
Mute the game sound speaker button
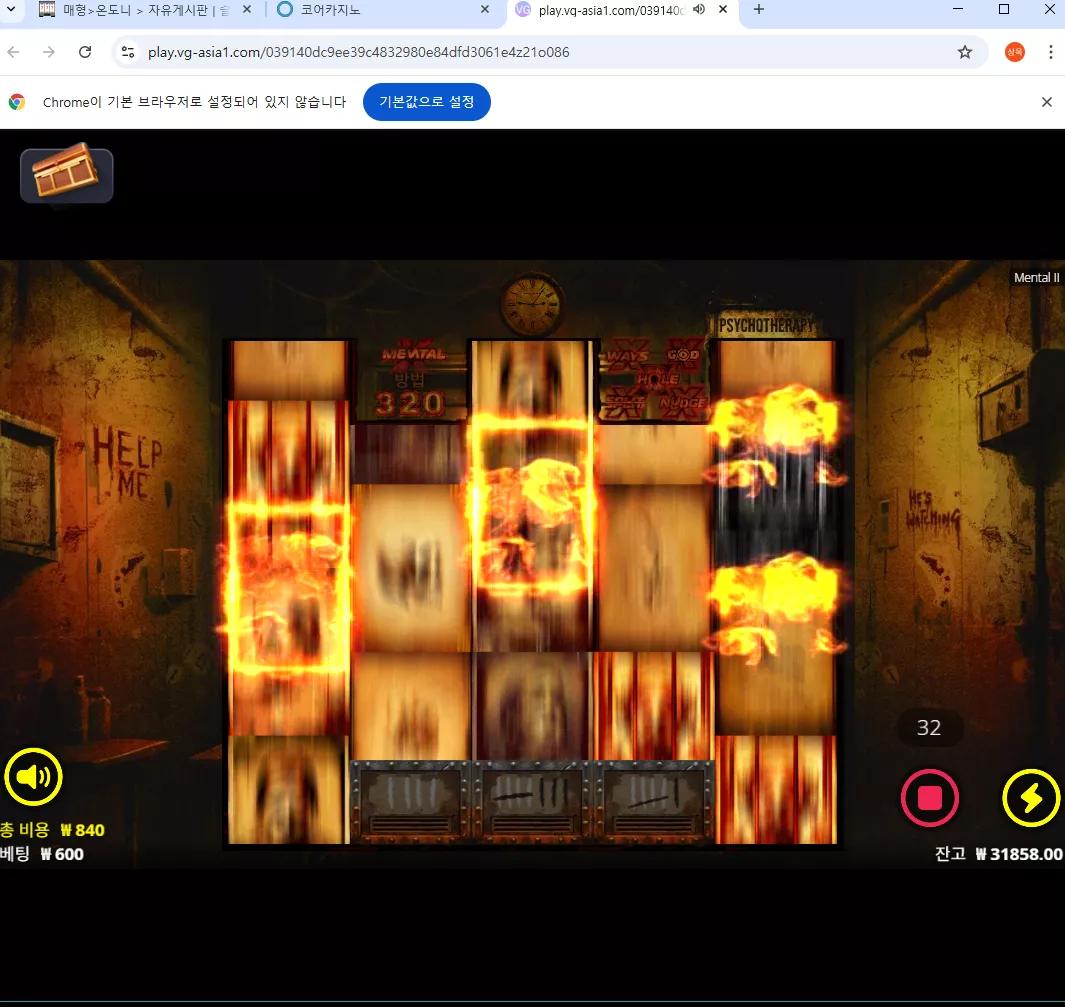33,776
